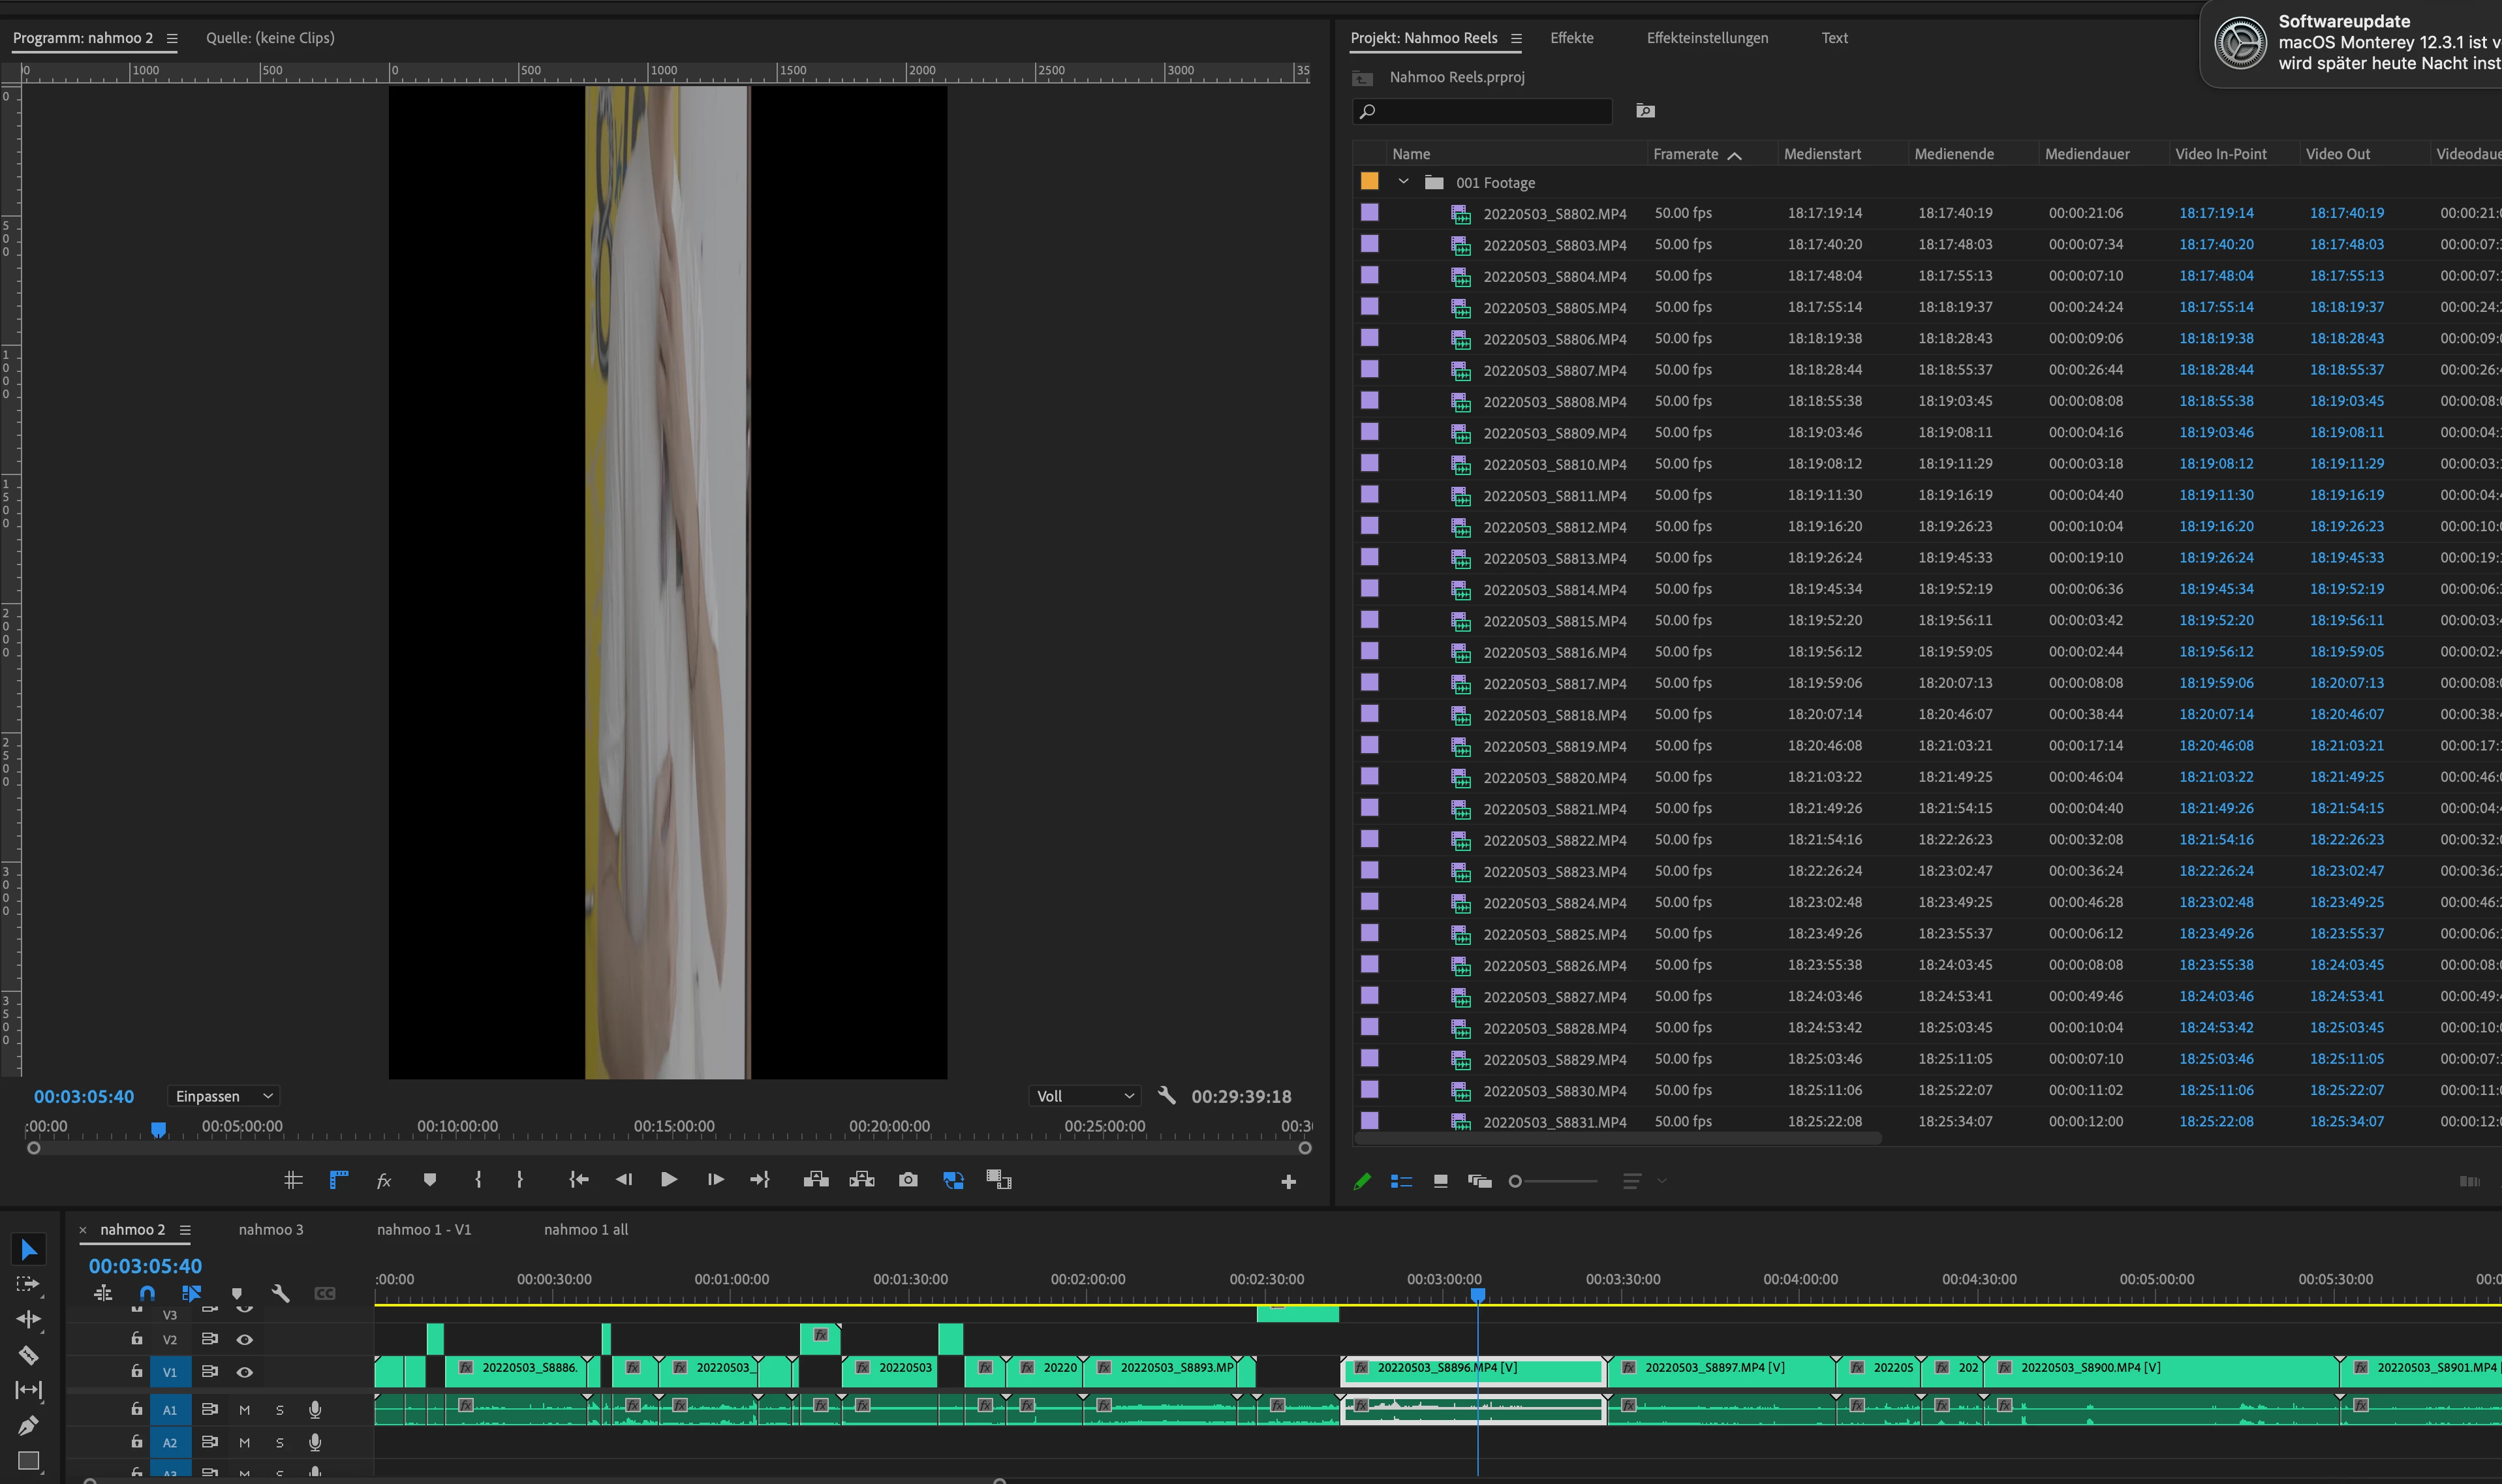Collapse the 001 Footage bin

pos(1404,182)
